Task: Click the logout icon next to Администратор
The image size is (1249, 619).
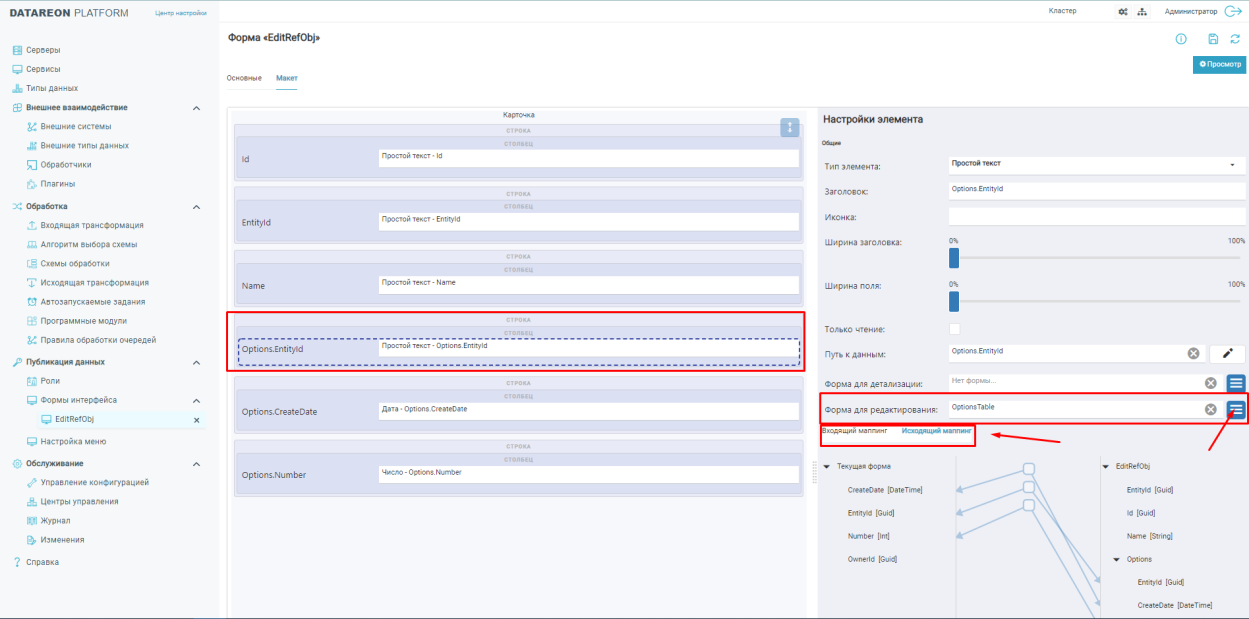Action: pyautogui.click(x=1232, y=11)
